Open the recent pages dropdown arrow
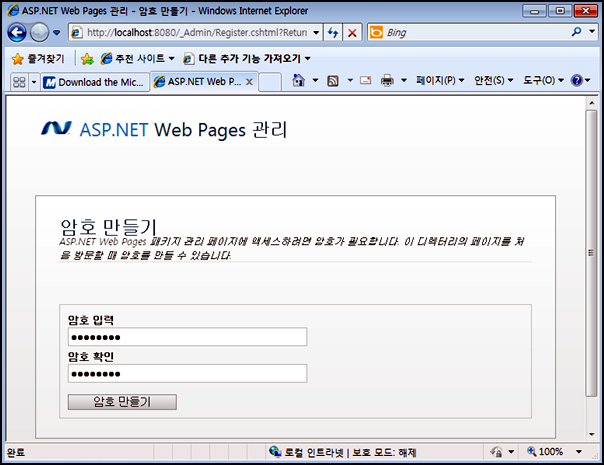604x465 pixels. 57,33
